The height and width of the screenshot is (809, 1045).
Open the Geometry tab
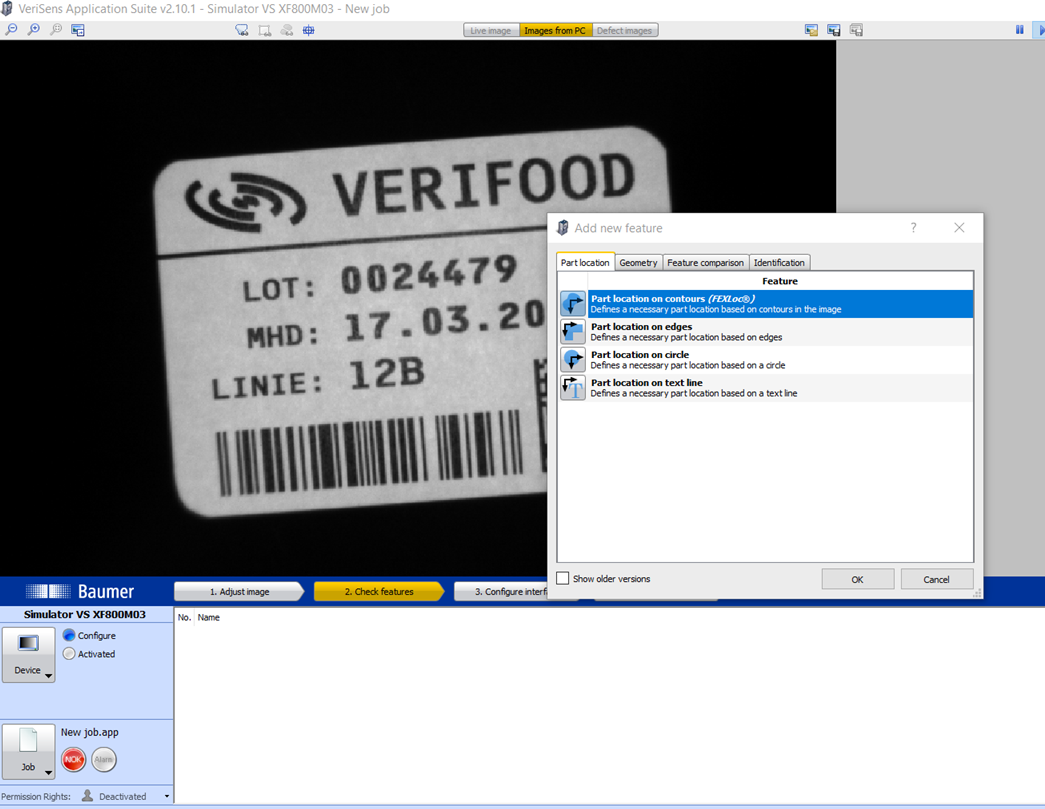[638, 263]
